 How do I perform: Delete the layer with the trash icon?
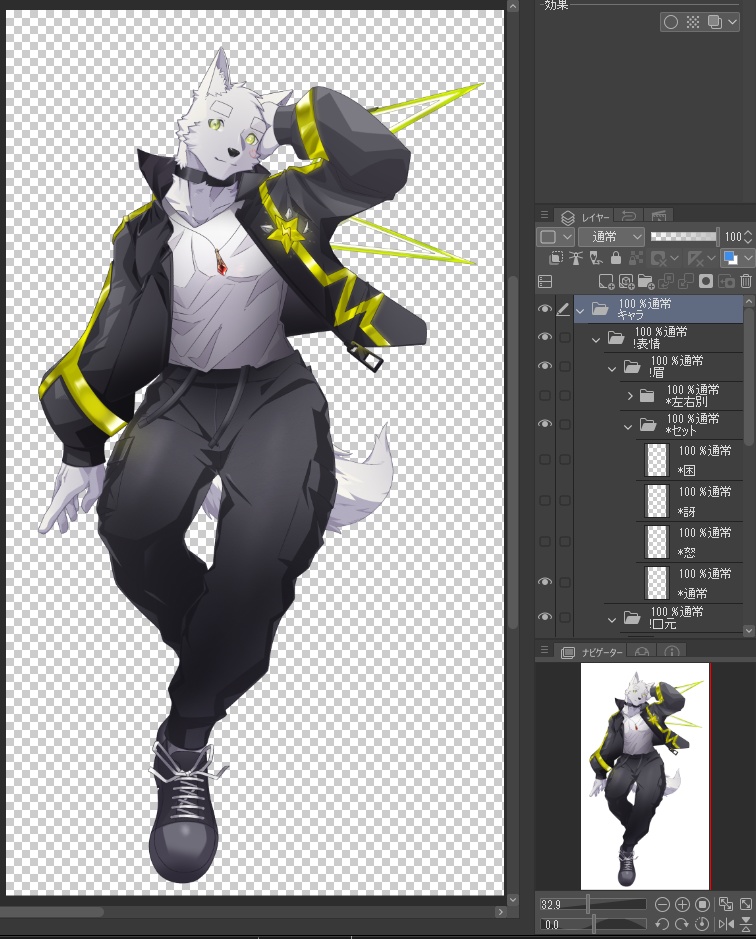pos(746,281)
